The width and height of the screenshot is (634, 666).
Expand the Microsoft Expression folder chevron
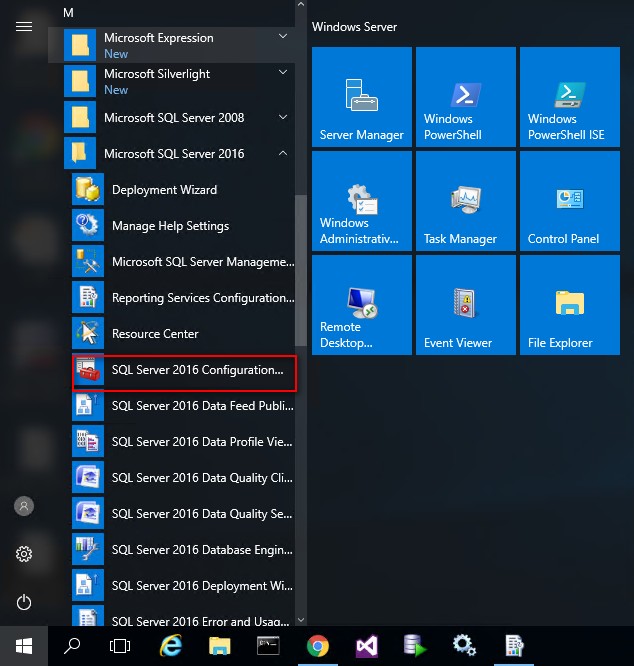[283, 37]
